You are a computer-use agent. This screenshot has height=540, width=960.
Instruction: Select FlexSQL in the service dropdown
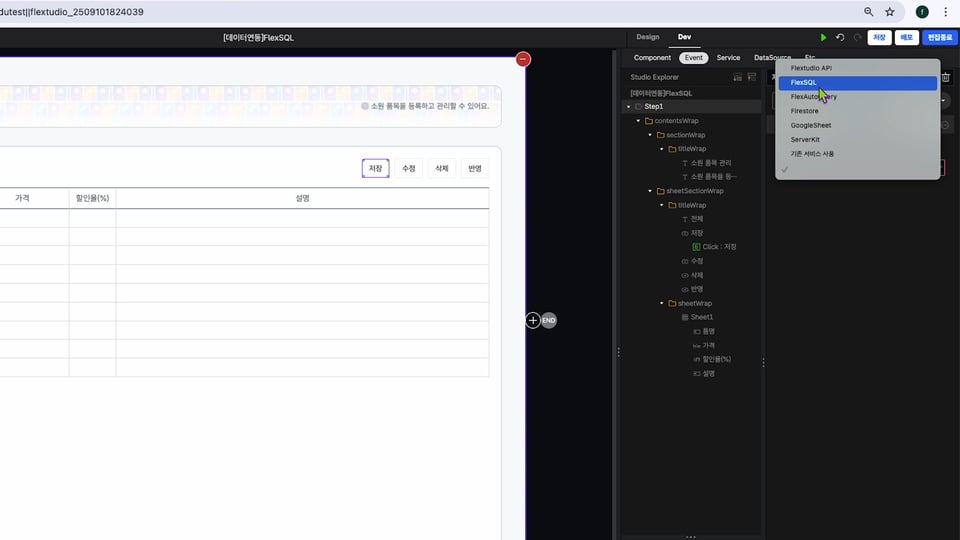(x=857, y=83)
